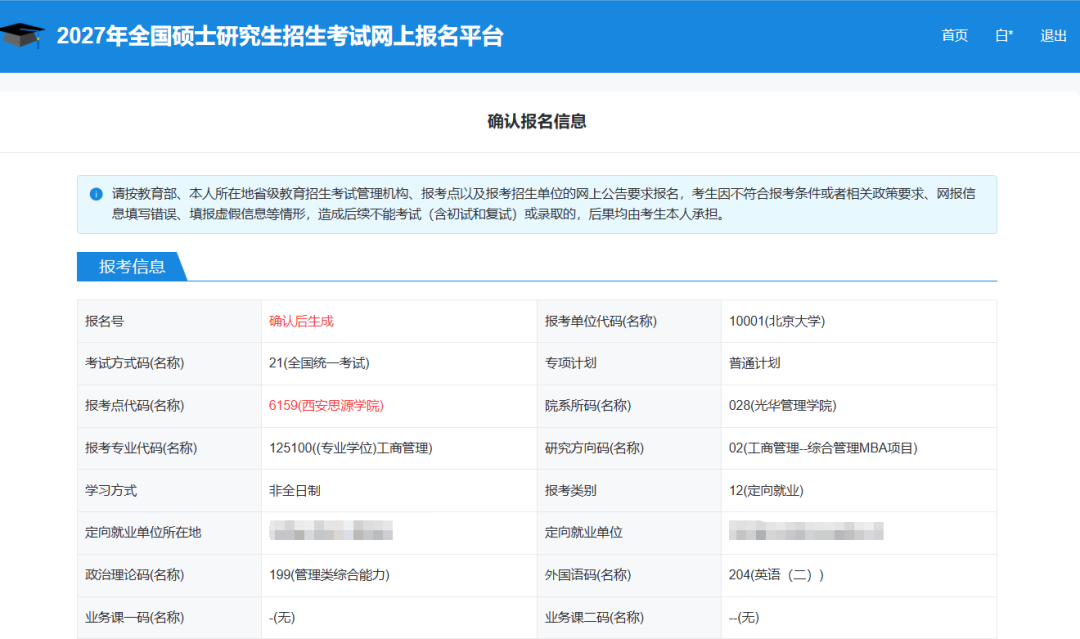Click the blurred 定向就业单位 value

point(806,531)
